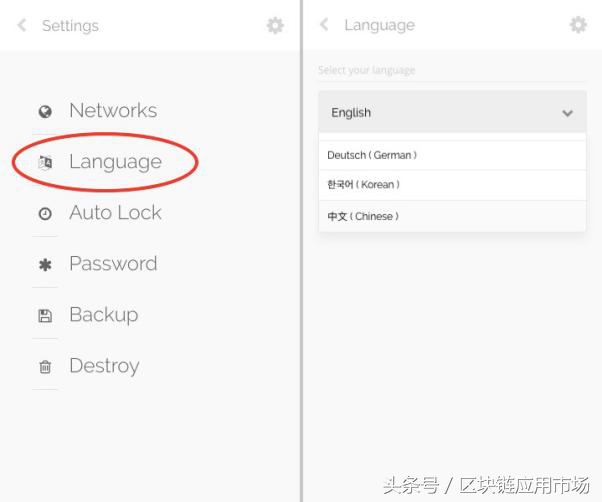Go back from the Settings panel

coord(22,25)
